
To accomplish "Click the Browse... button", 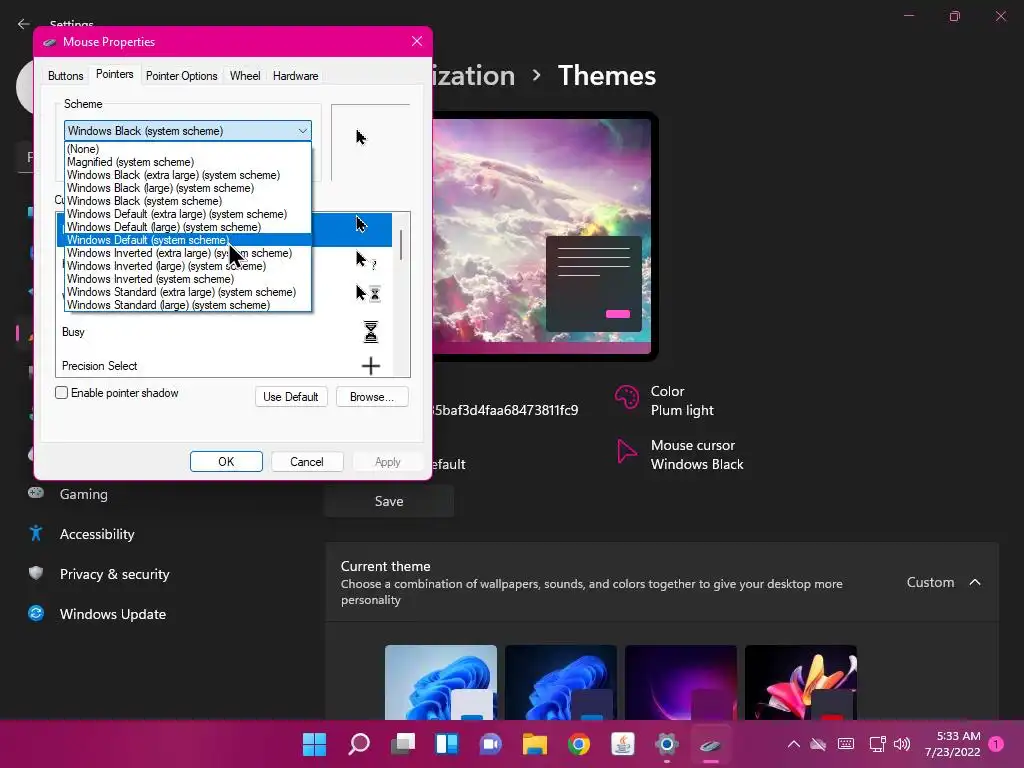I will pos(372,396).
